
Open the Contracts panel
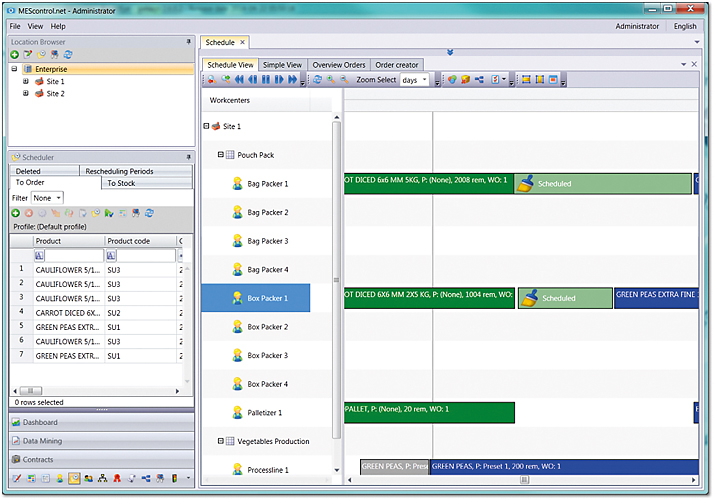[x=101, y=459]
